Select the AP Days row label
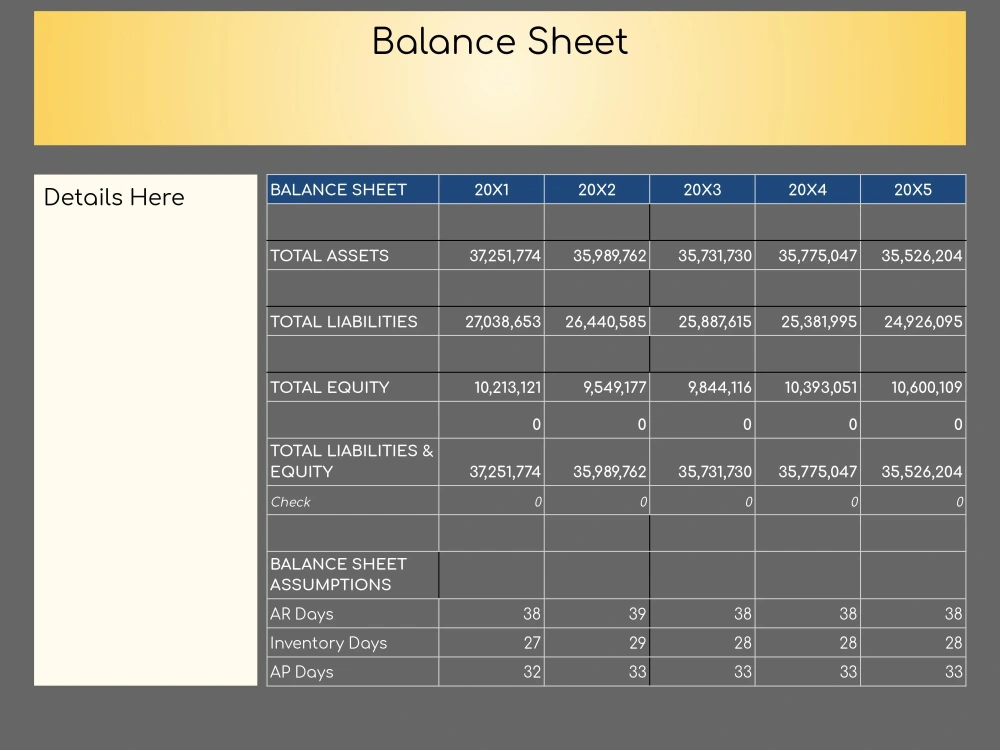The image size is (1000, 750). (294, 672)
